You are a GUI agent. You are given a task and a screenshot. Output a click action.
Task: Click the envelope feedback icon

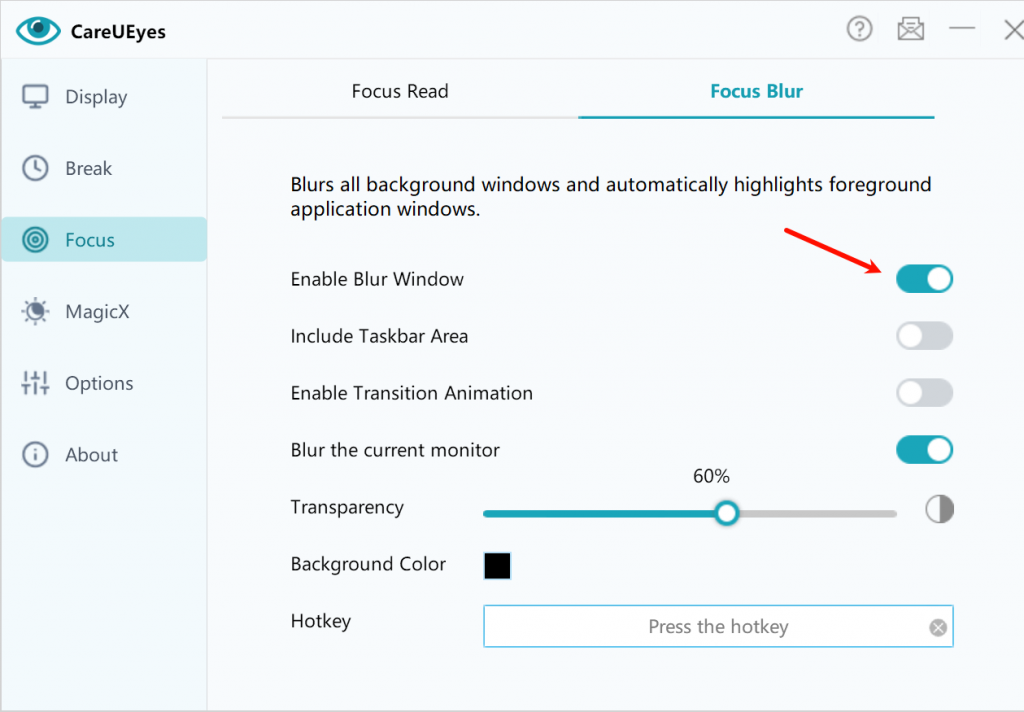click(910, 29)
